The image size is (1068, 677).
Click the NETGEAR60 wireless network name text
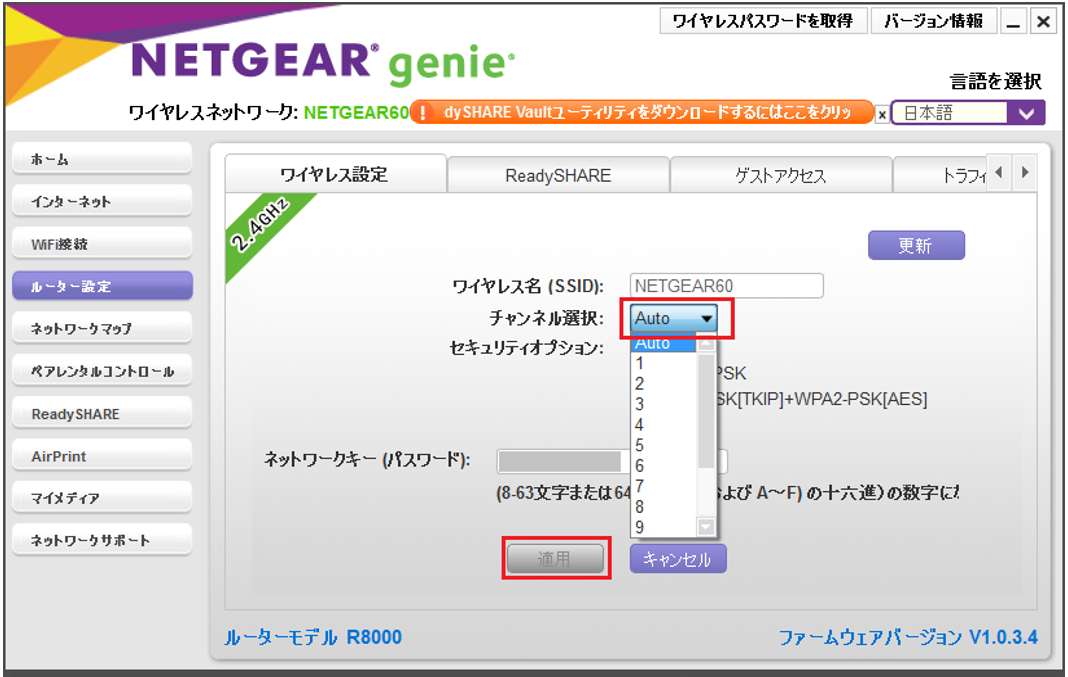(356, 112)
